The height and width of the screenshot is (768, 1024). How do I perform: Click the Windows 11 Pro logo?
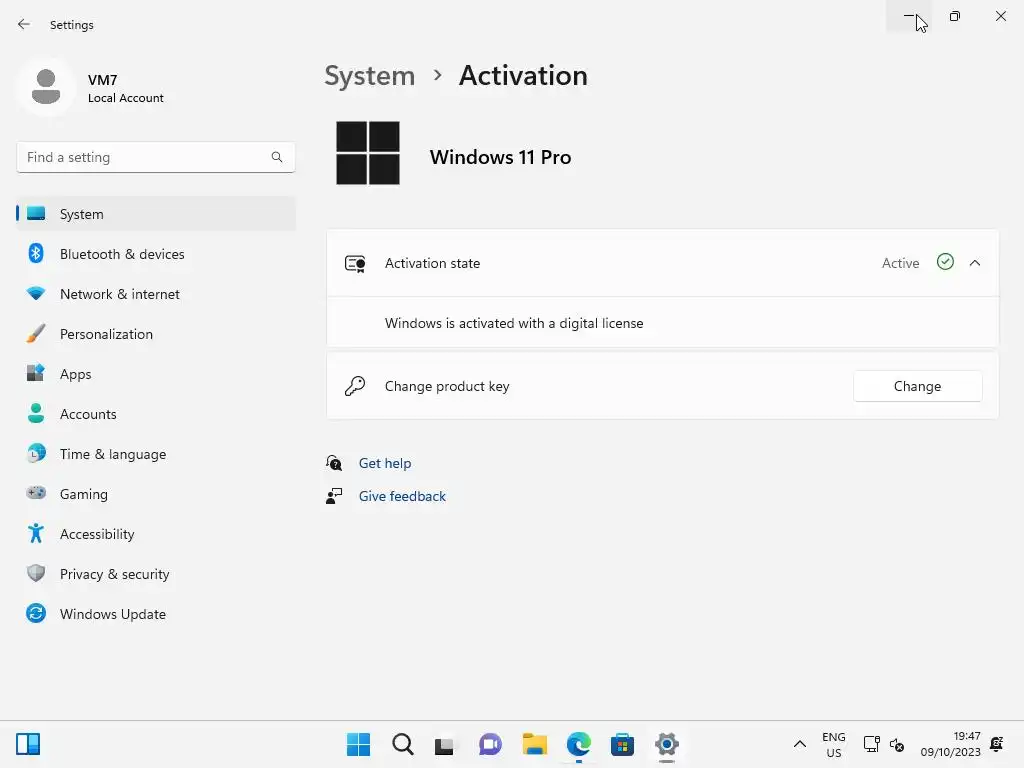point(368,153)
